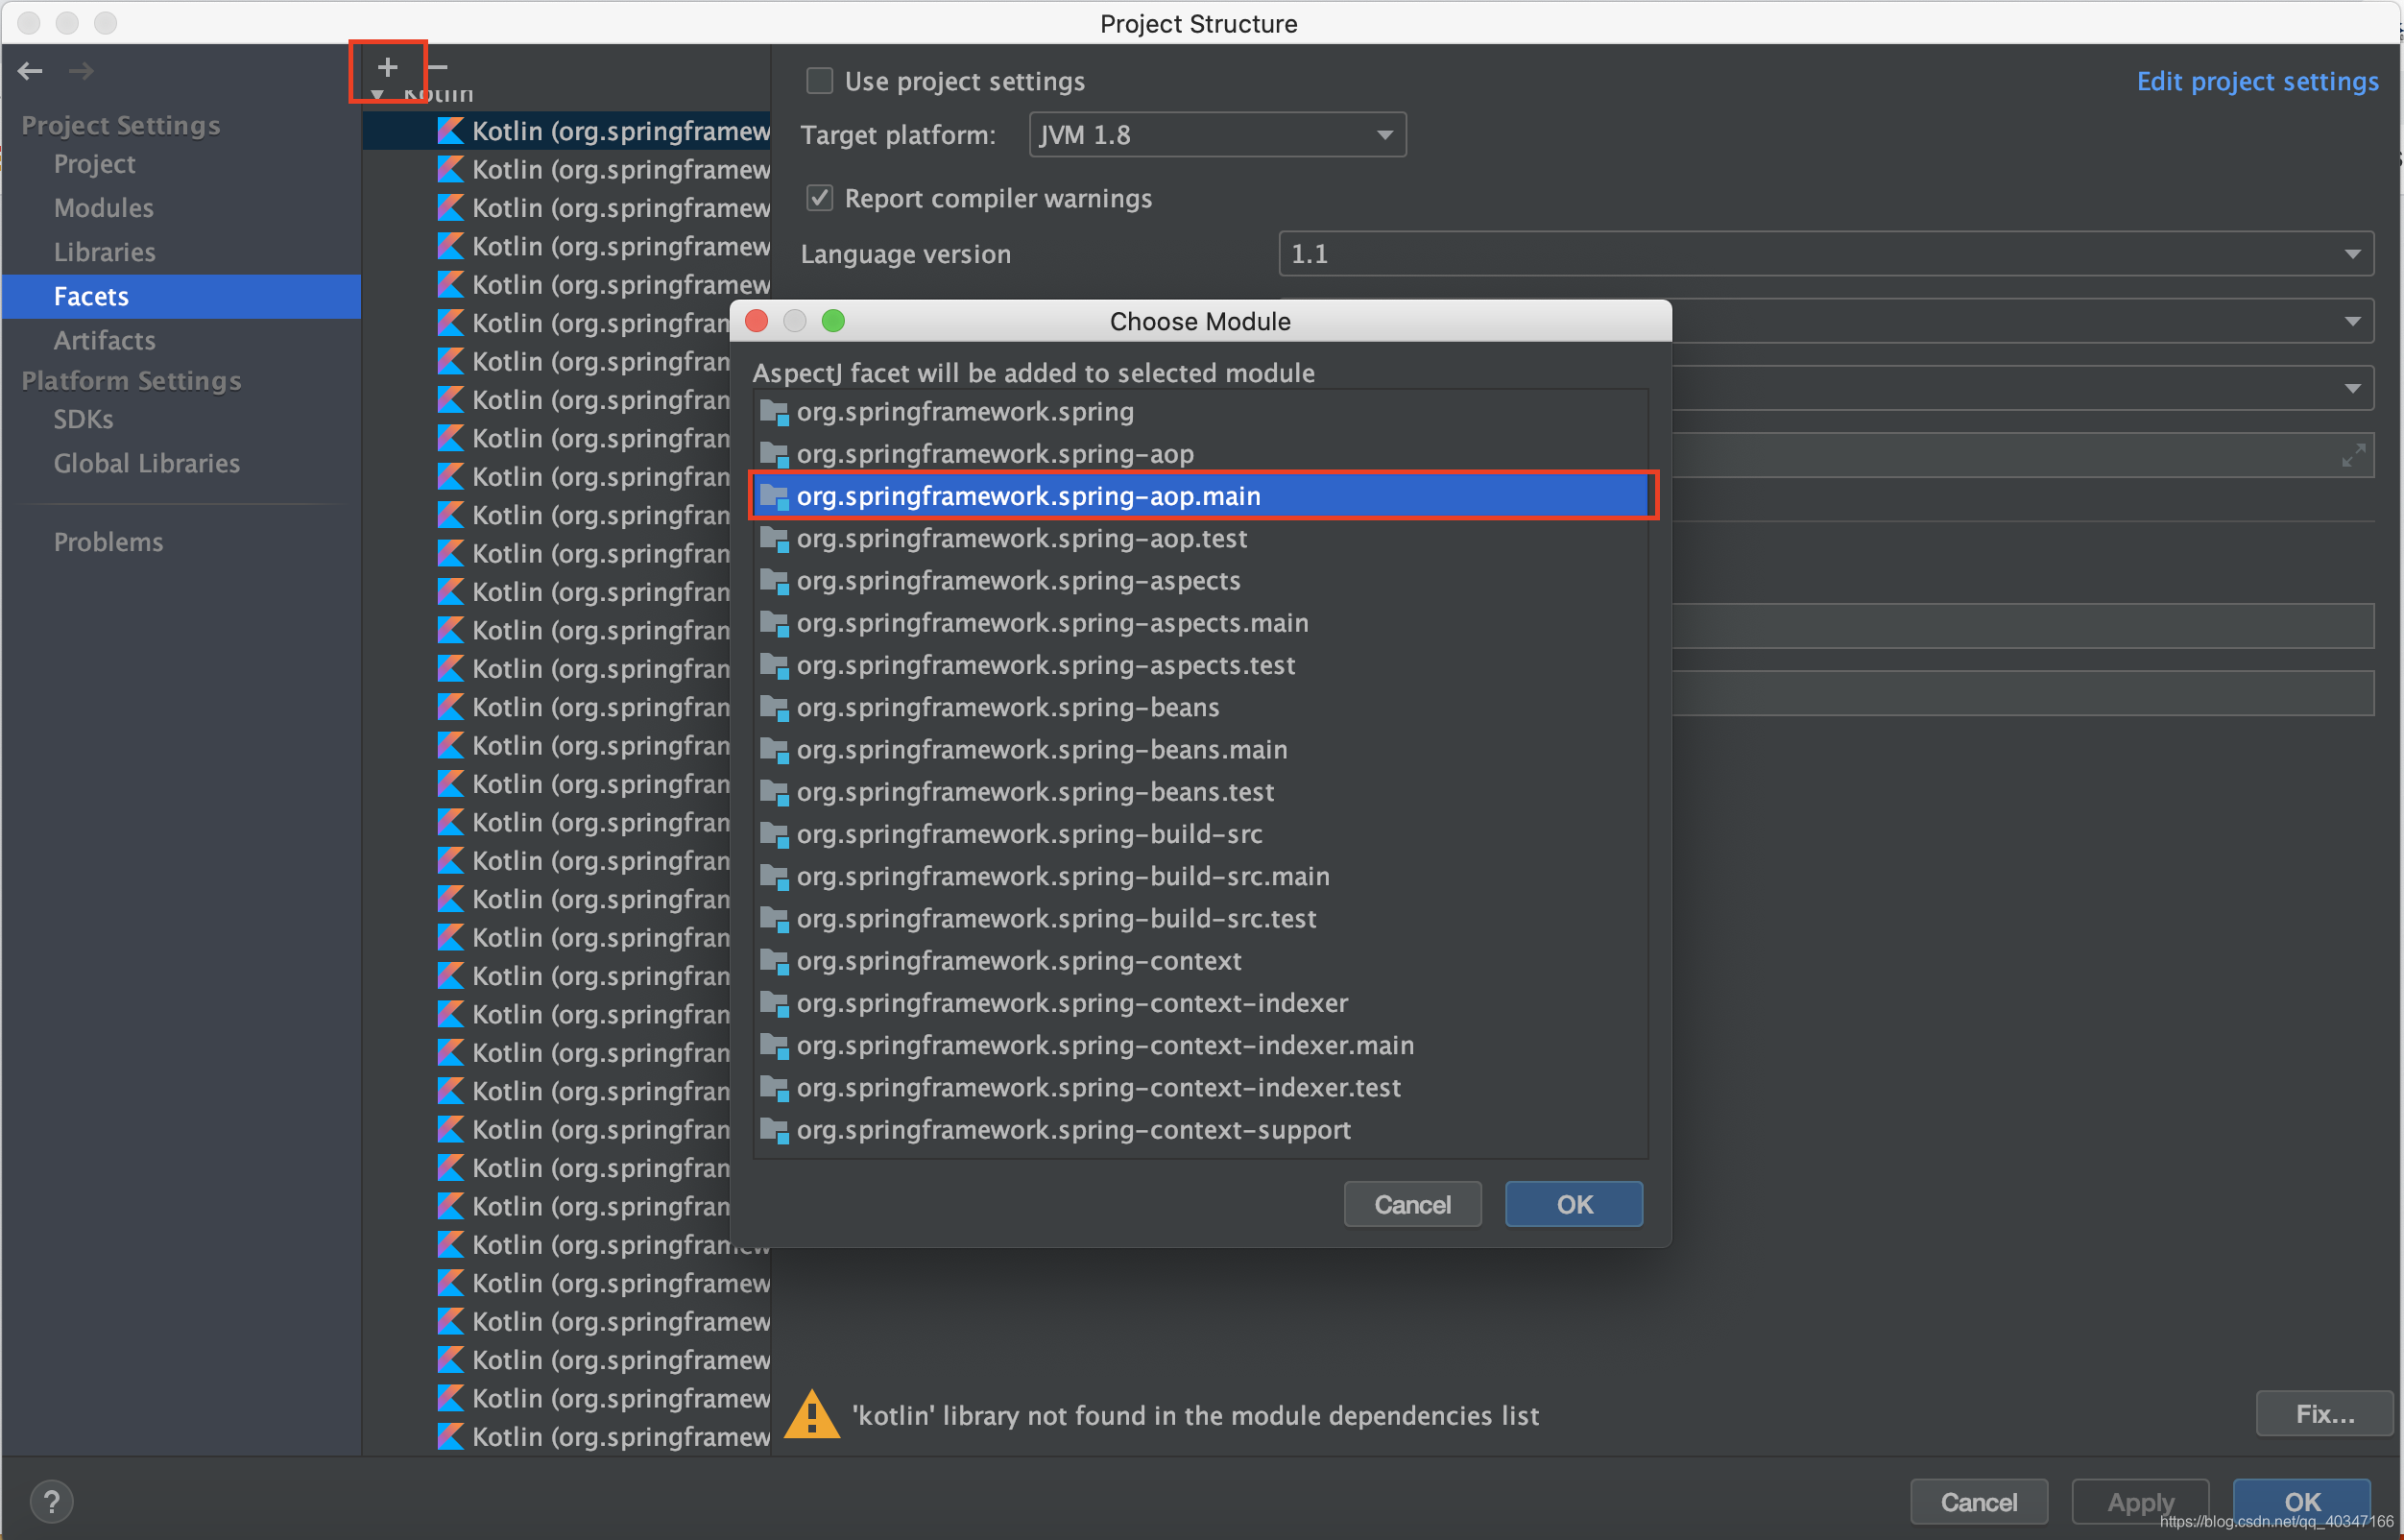Screen dimensions: 2404x1540
Task: Click module icon of spring-context-indexer.test
Action: pyautogui.click(x=774, y=1088)
